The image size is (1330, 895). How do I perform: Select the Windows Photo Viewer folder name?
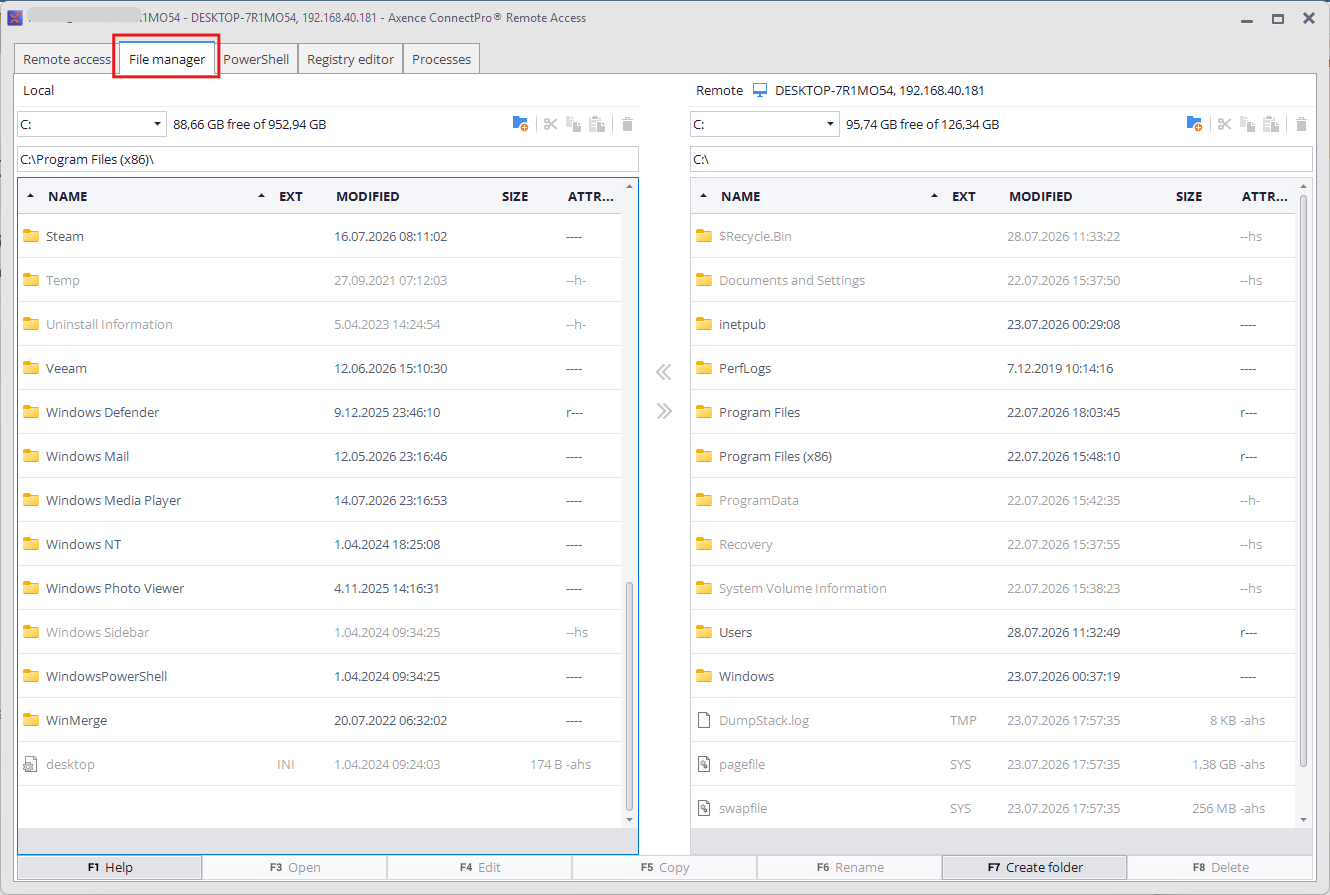pos(115,588)
